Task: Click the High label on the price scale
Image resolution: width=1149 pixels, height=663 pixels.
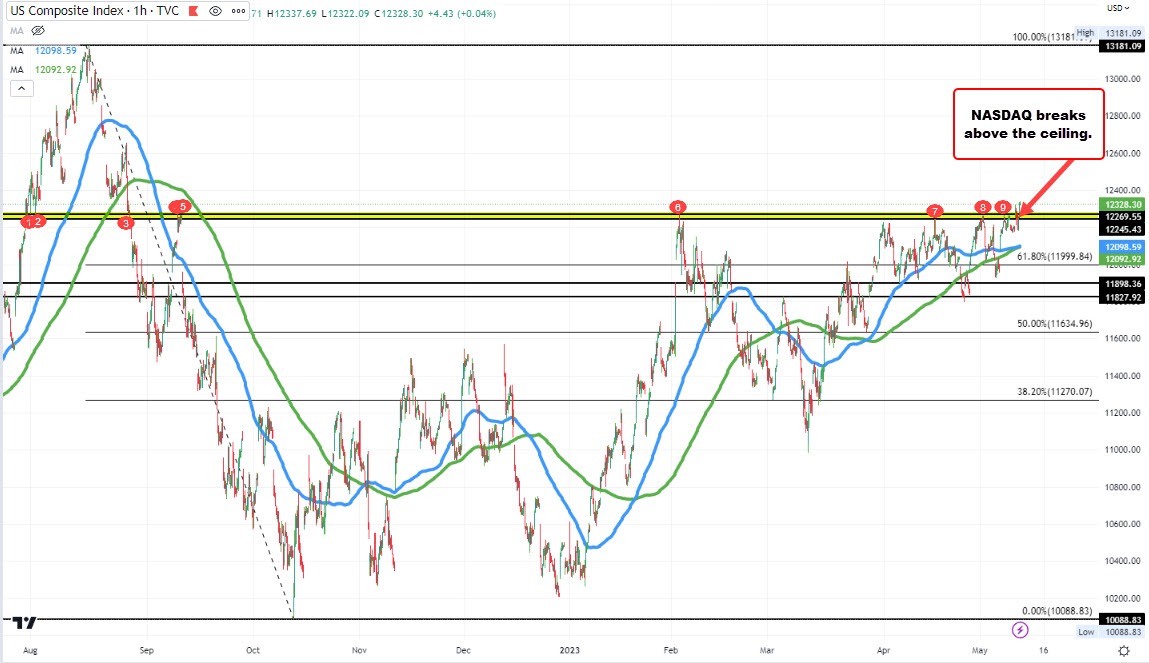Action: 1085,33
